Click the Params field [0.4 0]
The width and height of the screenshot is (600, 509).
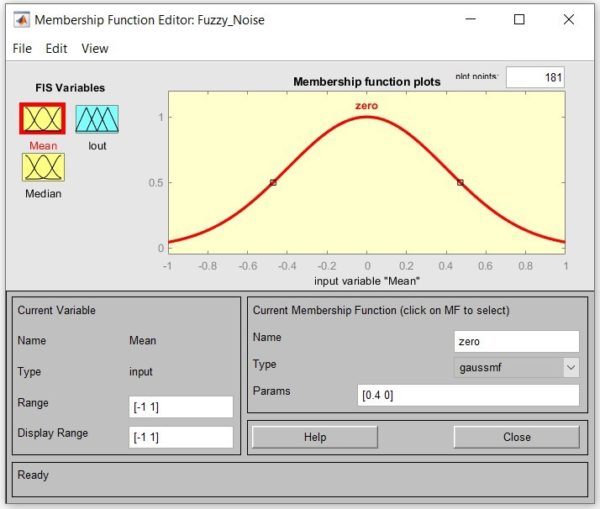(468, 395)
